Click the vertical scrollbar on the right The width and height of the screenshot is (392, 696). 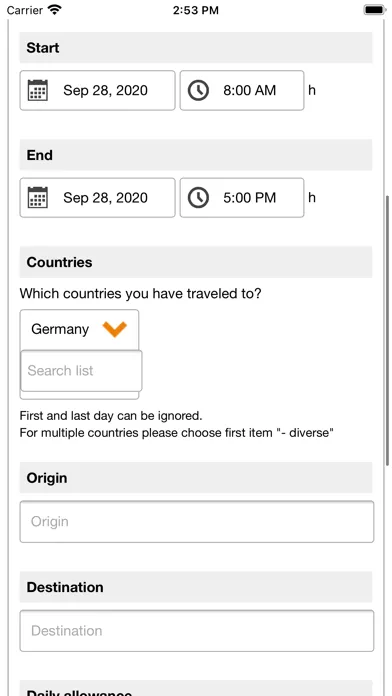[x=387, y=330]
